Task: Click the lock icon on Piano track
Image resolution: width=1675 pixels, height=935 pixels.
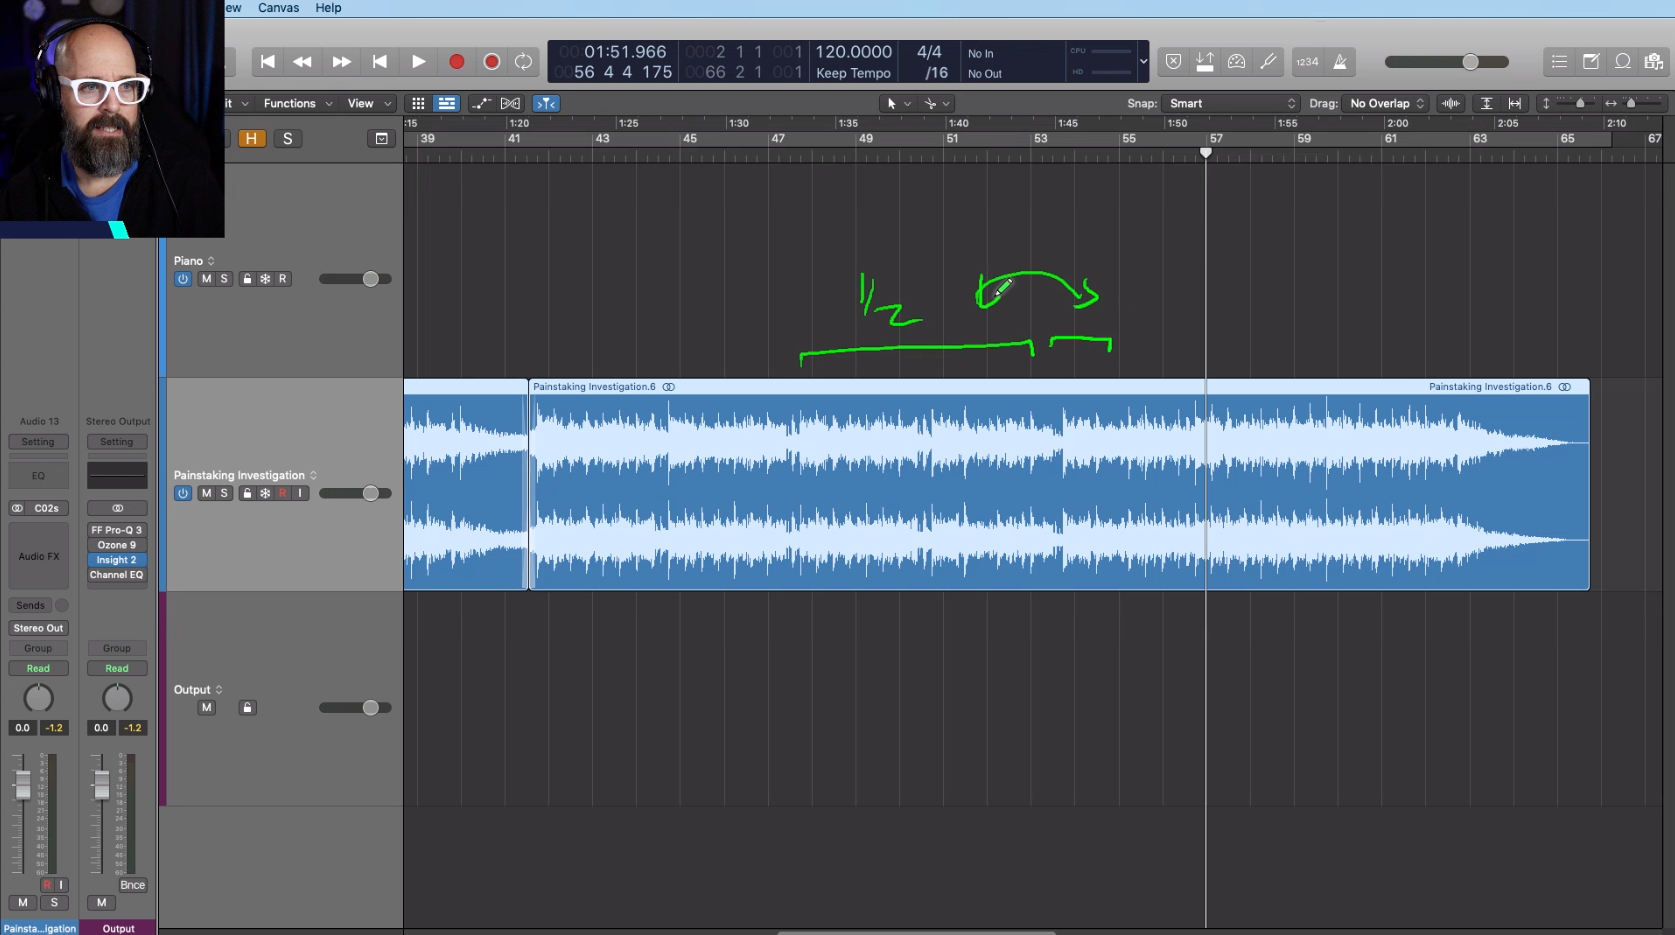Action: click(x=247, y=279)
